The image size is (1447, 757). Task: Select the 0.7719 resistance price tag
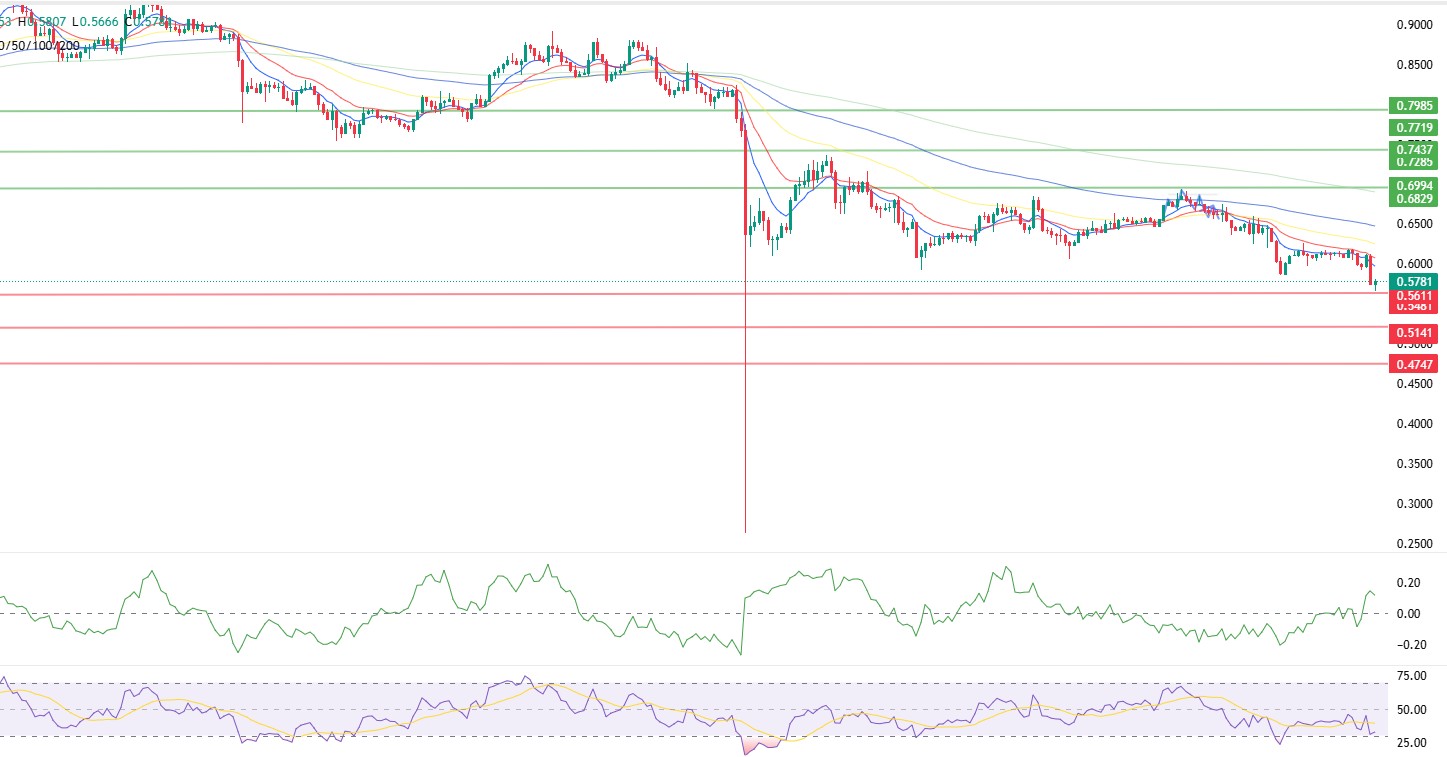1412,128
